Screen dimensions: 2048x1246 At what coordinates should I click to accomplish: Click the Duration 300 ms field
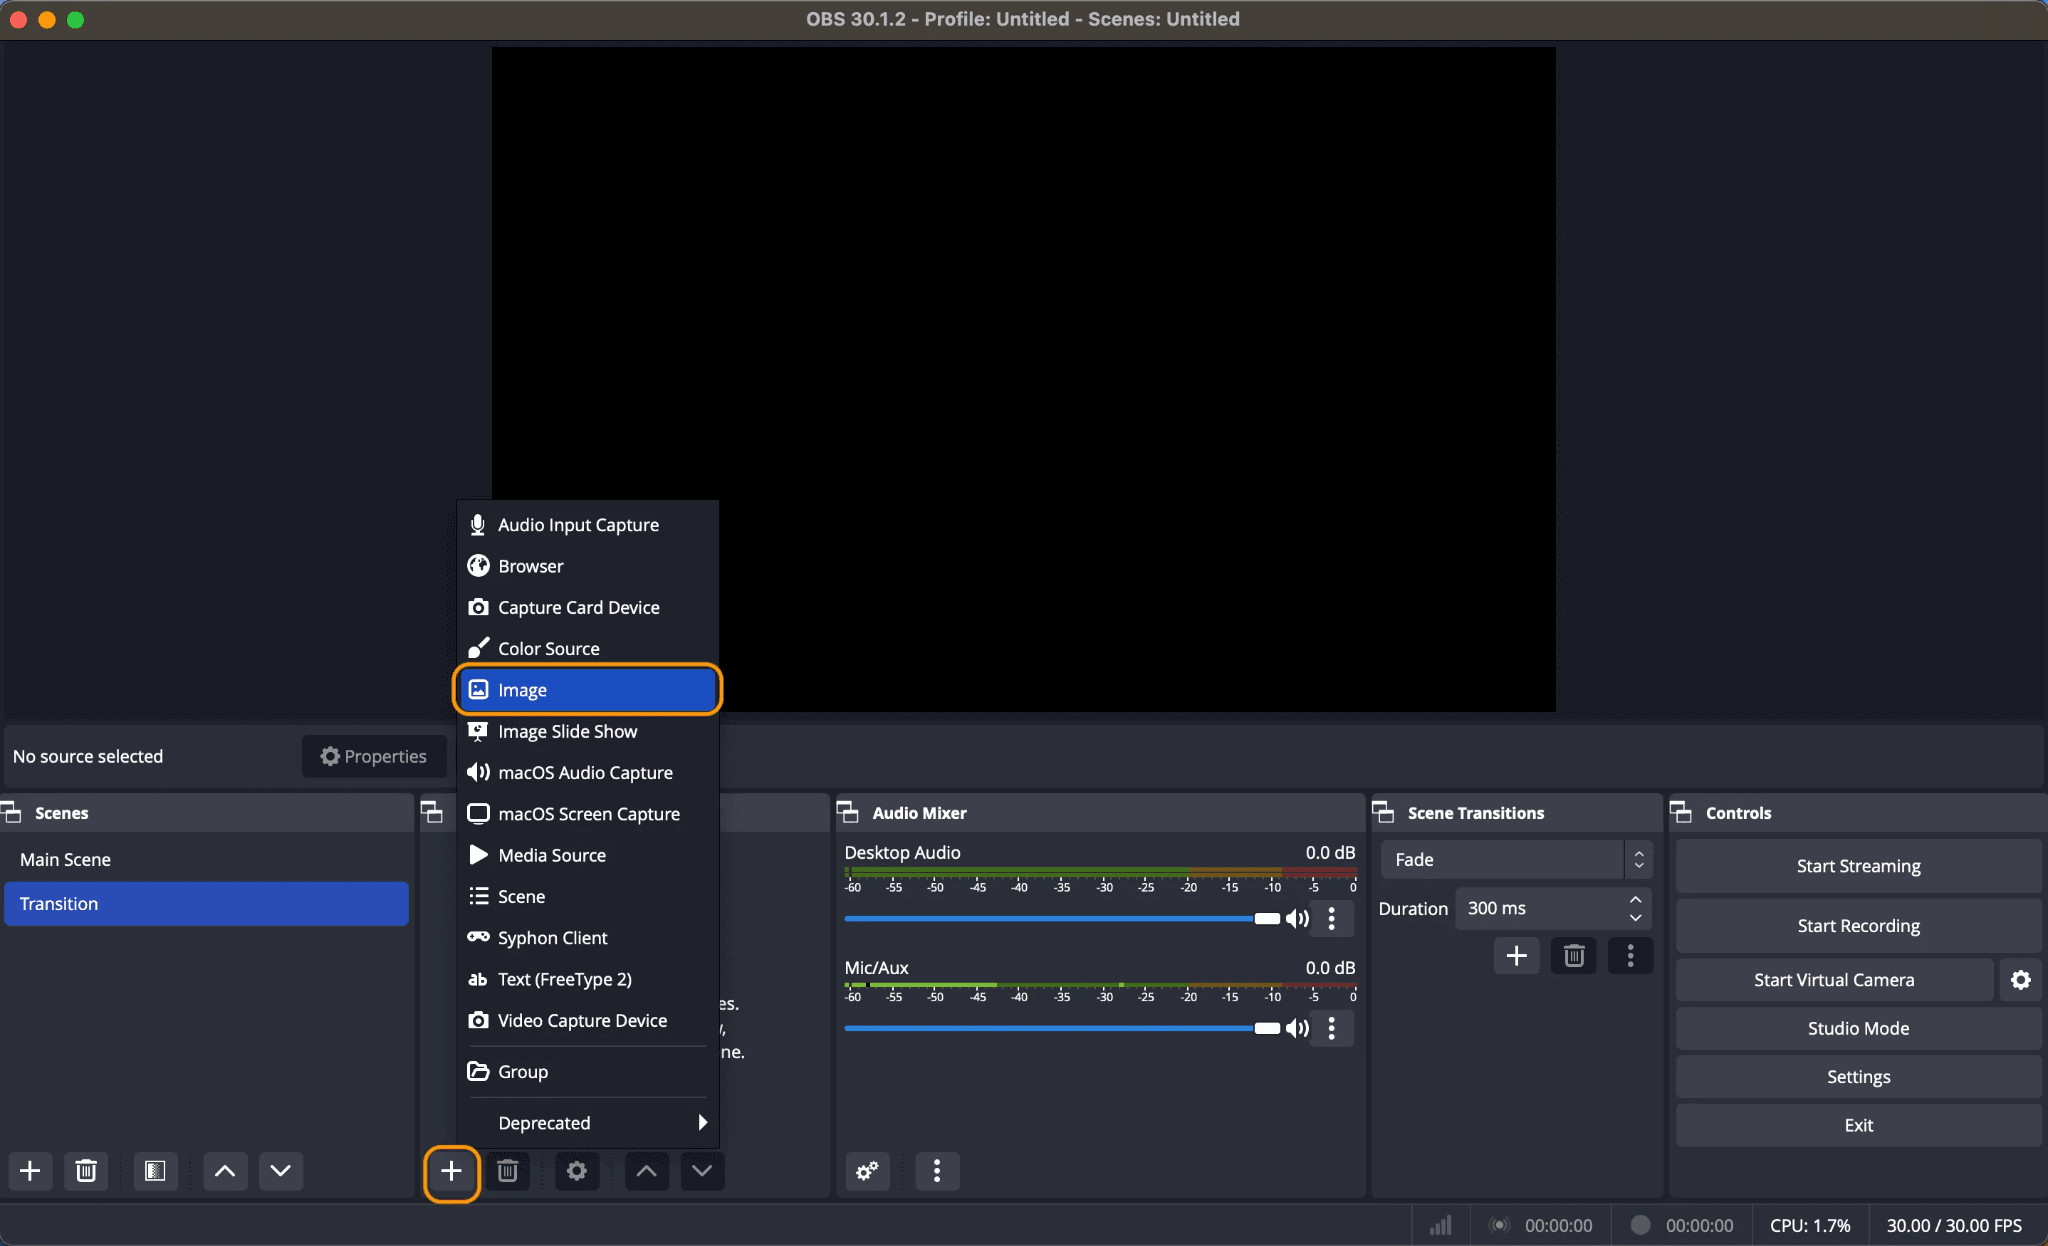(1553, 908)
